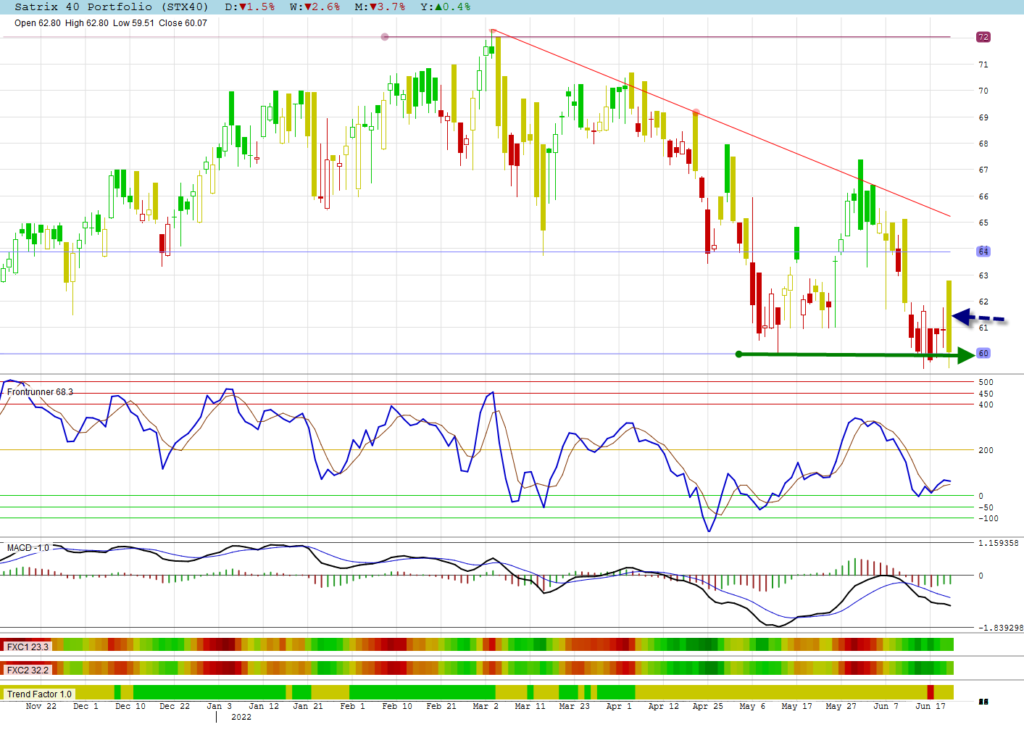Click the 66 price axis label
The height and width of the screenshot is (735, 1024).
tap(983, 197)
